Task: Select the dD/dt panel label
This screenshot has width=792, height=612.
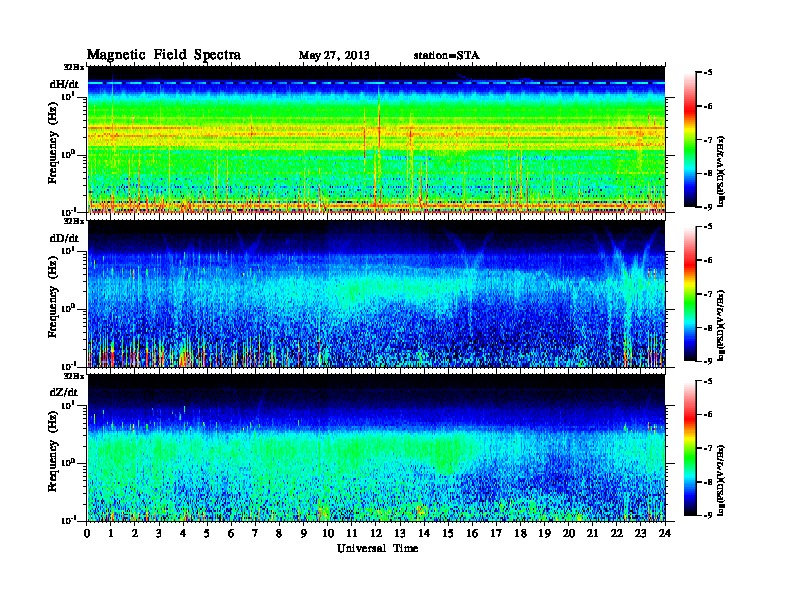Action: pos(64,238)
